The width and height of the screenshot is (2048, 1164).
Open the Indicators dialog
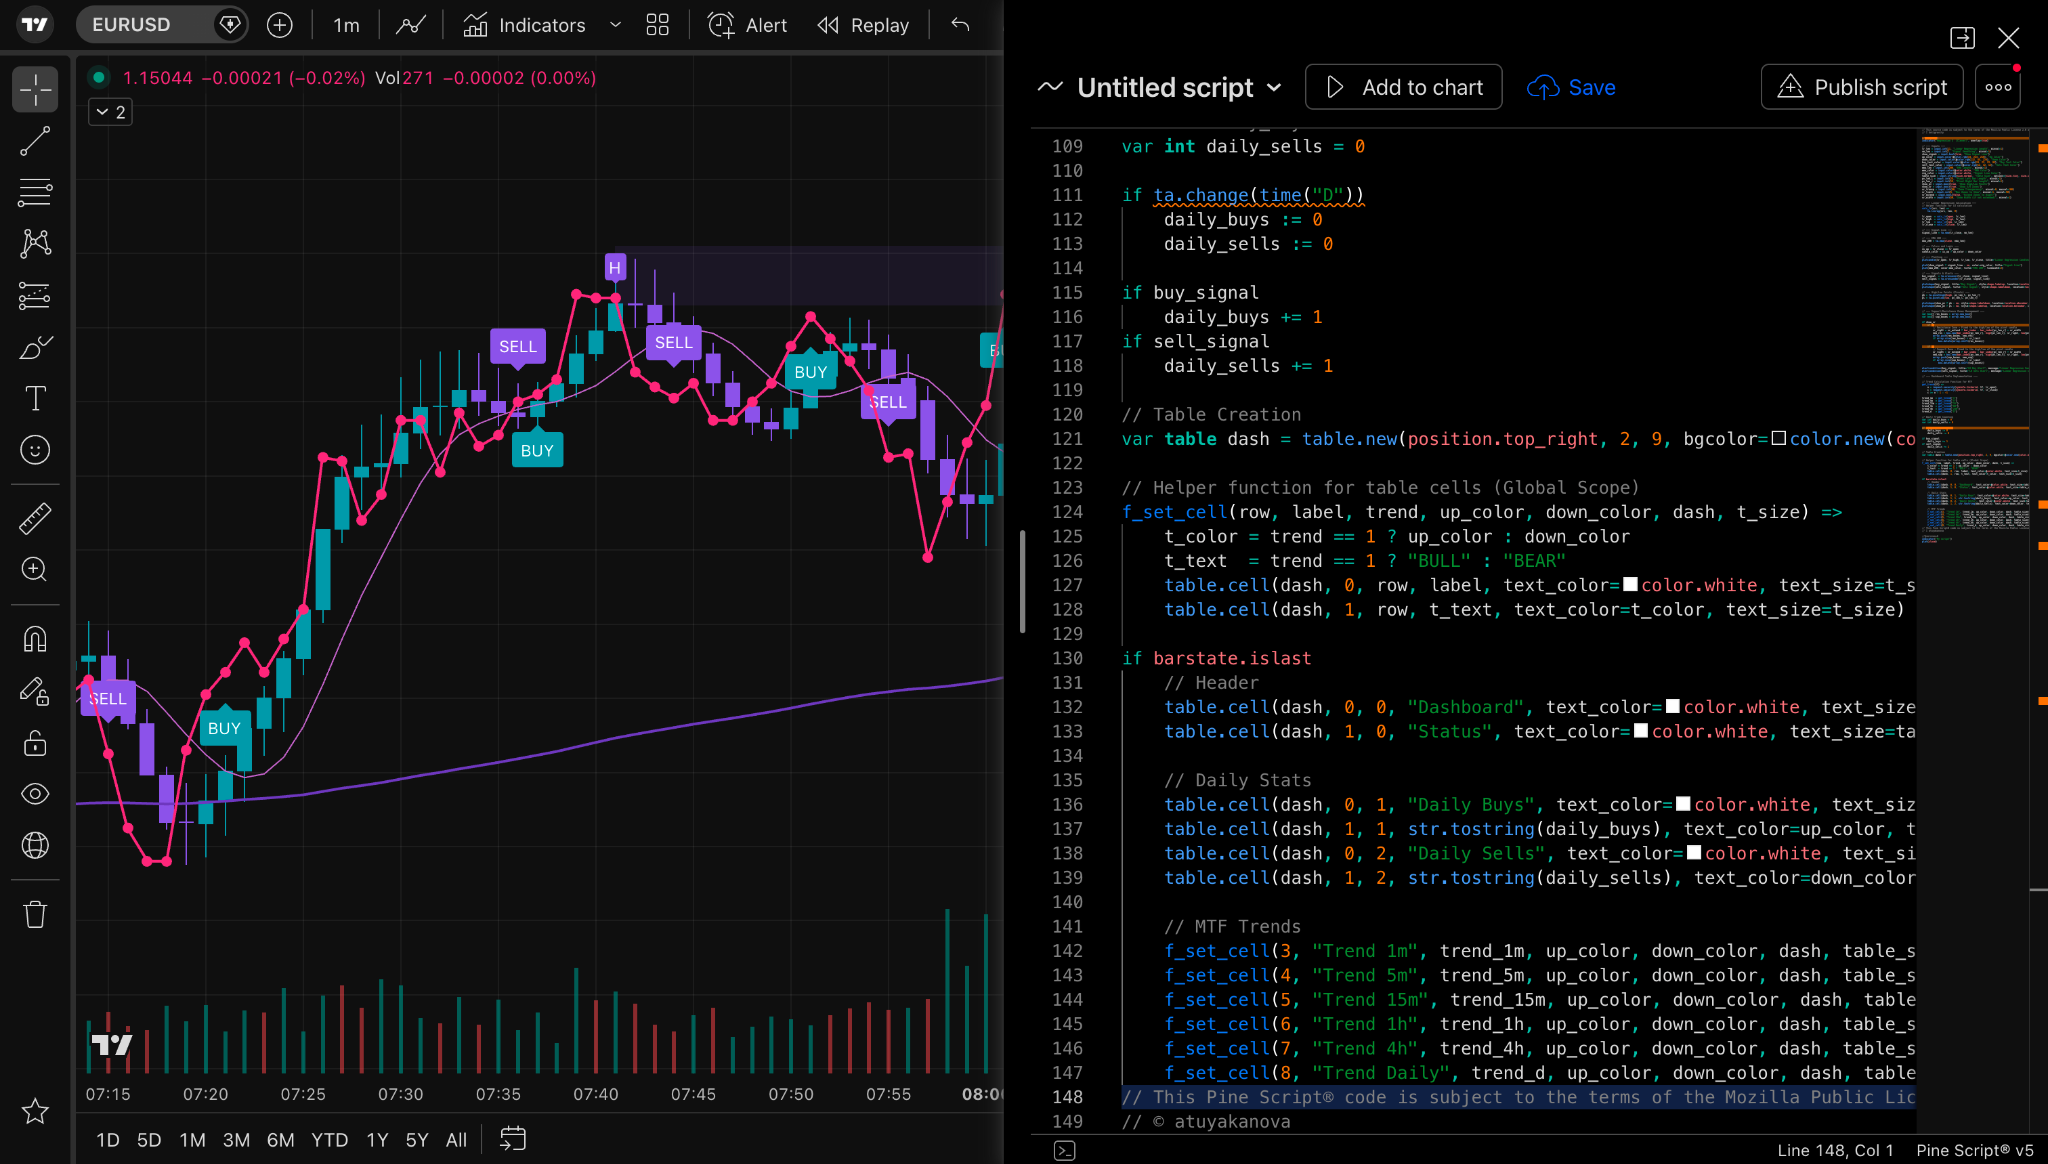(525, 25)
